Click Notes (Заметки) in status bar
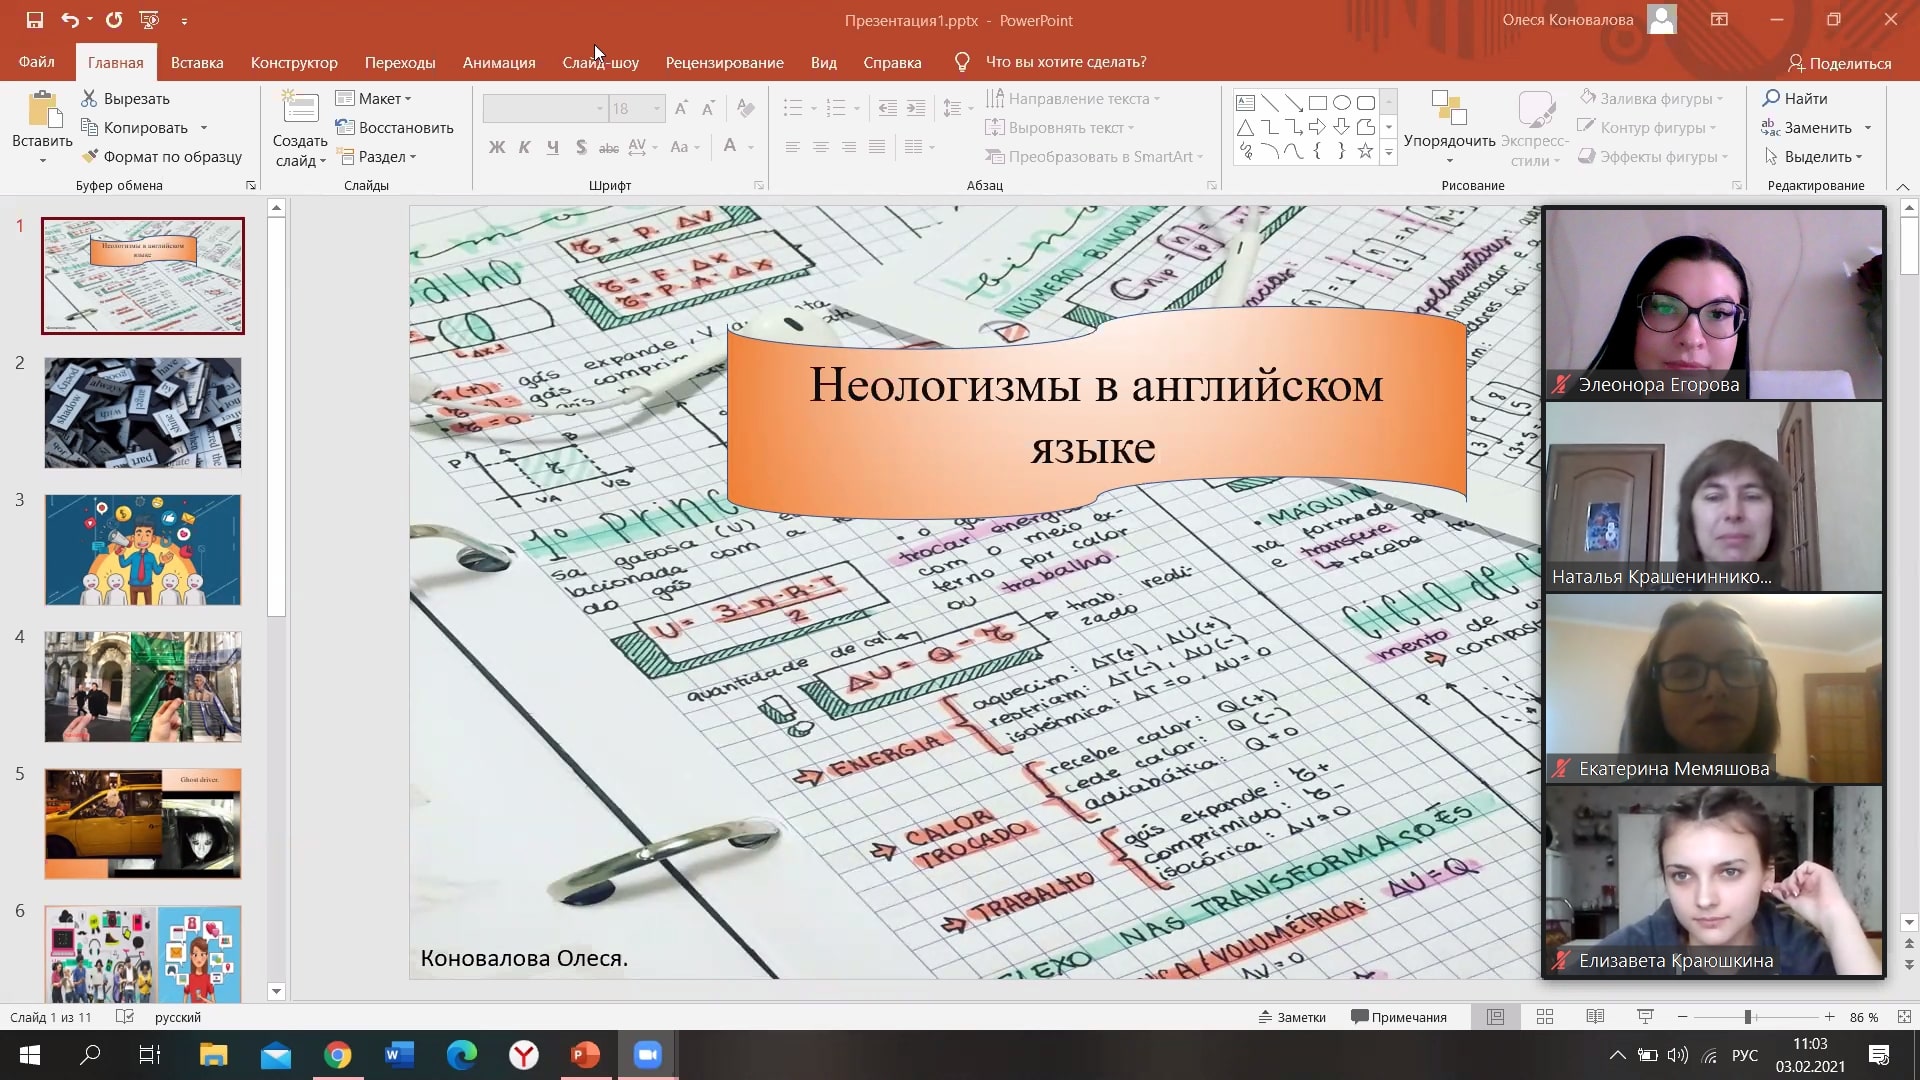Screen dimensions: 1920x1080 pyautogui.click(x=1292, y=1017)
